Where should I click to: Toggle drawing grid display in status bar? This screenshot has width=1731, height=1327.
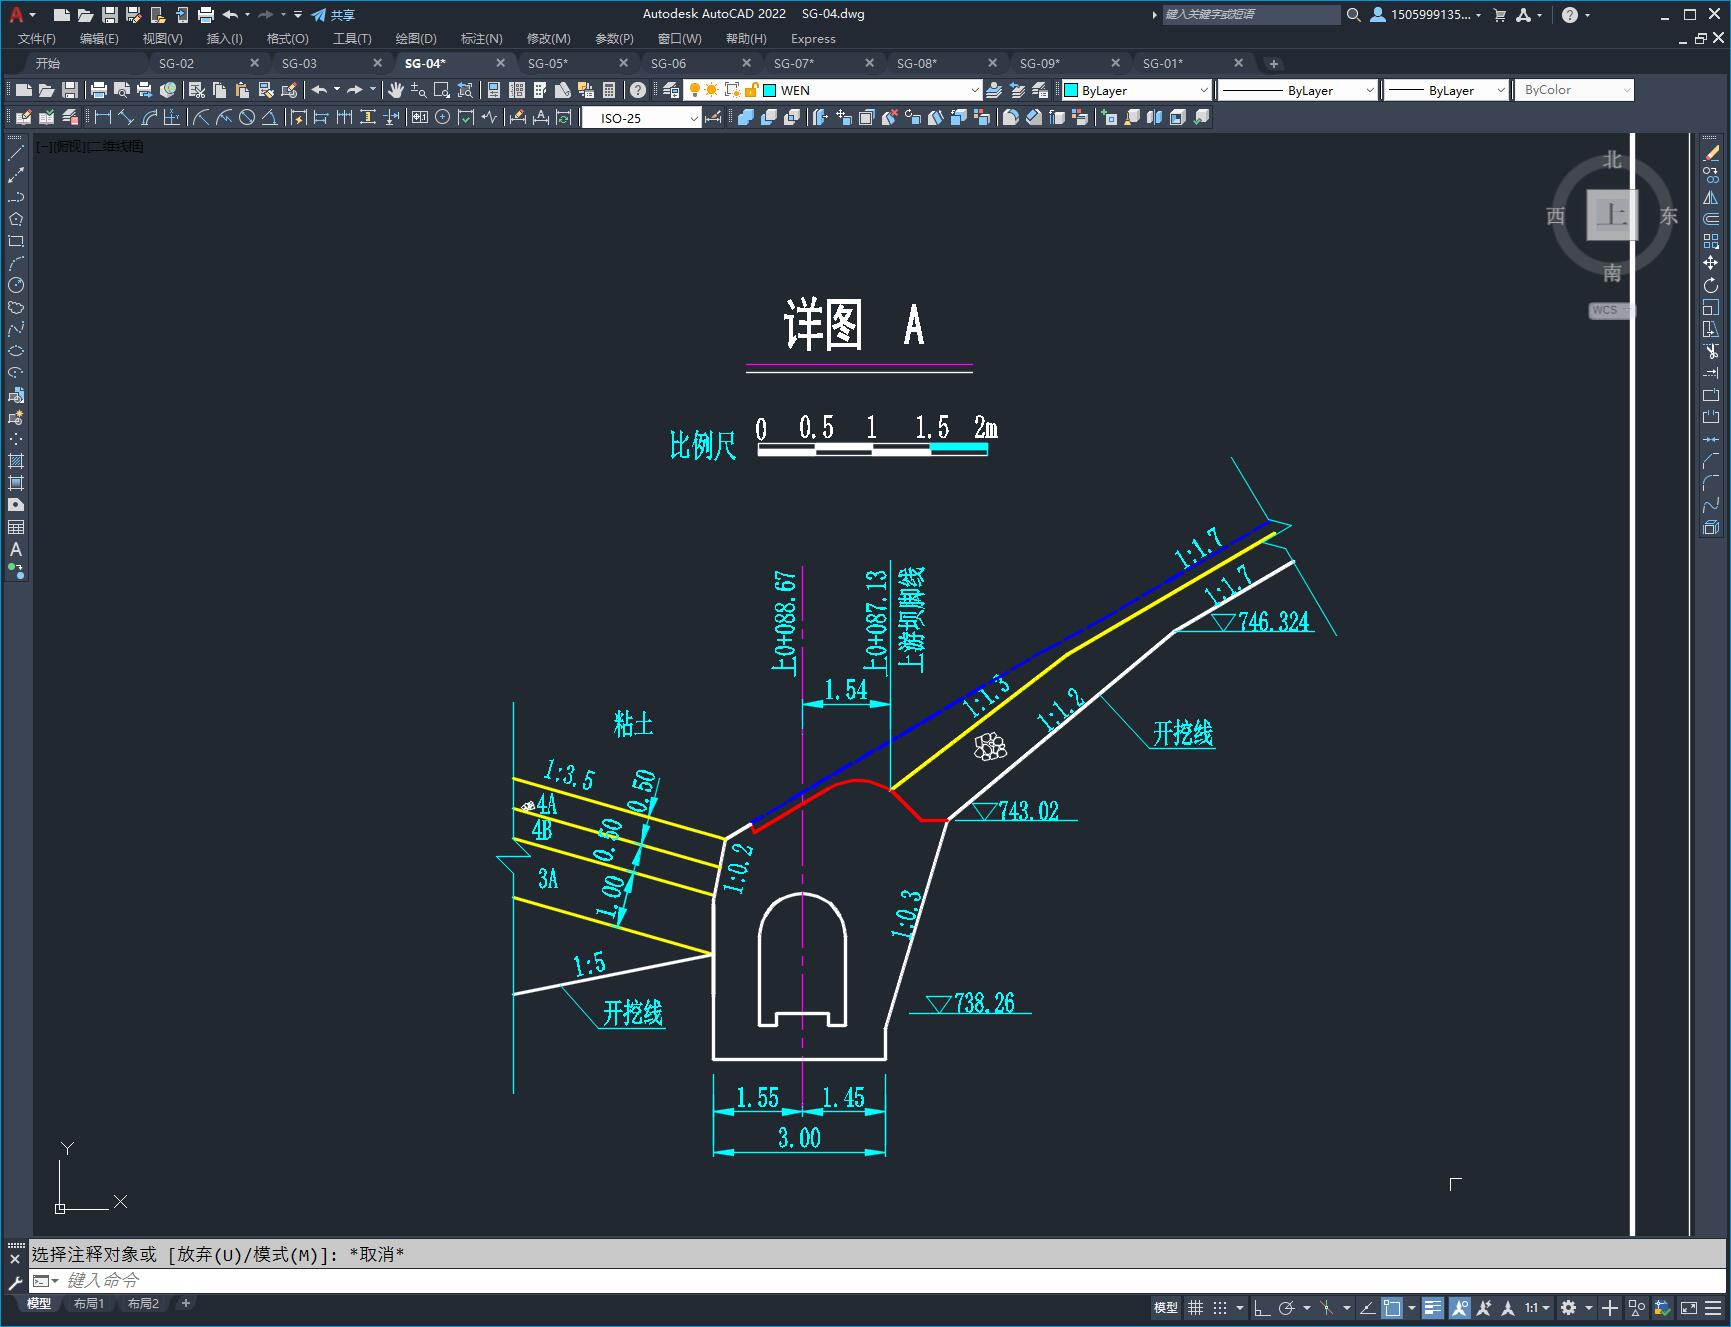click(1196, 1308)
